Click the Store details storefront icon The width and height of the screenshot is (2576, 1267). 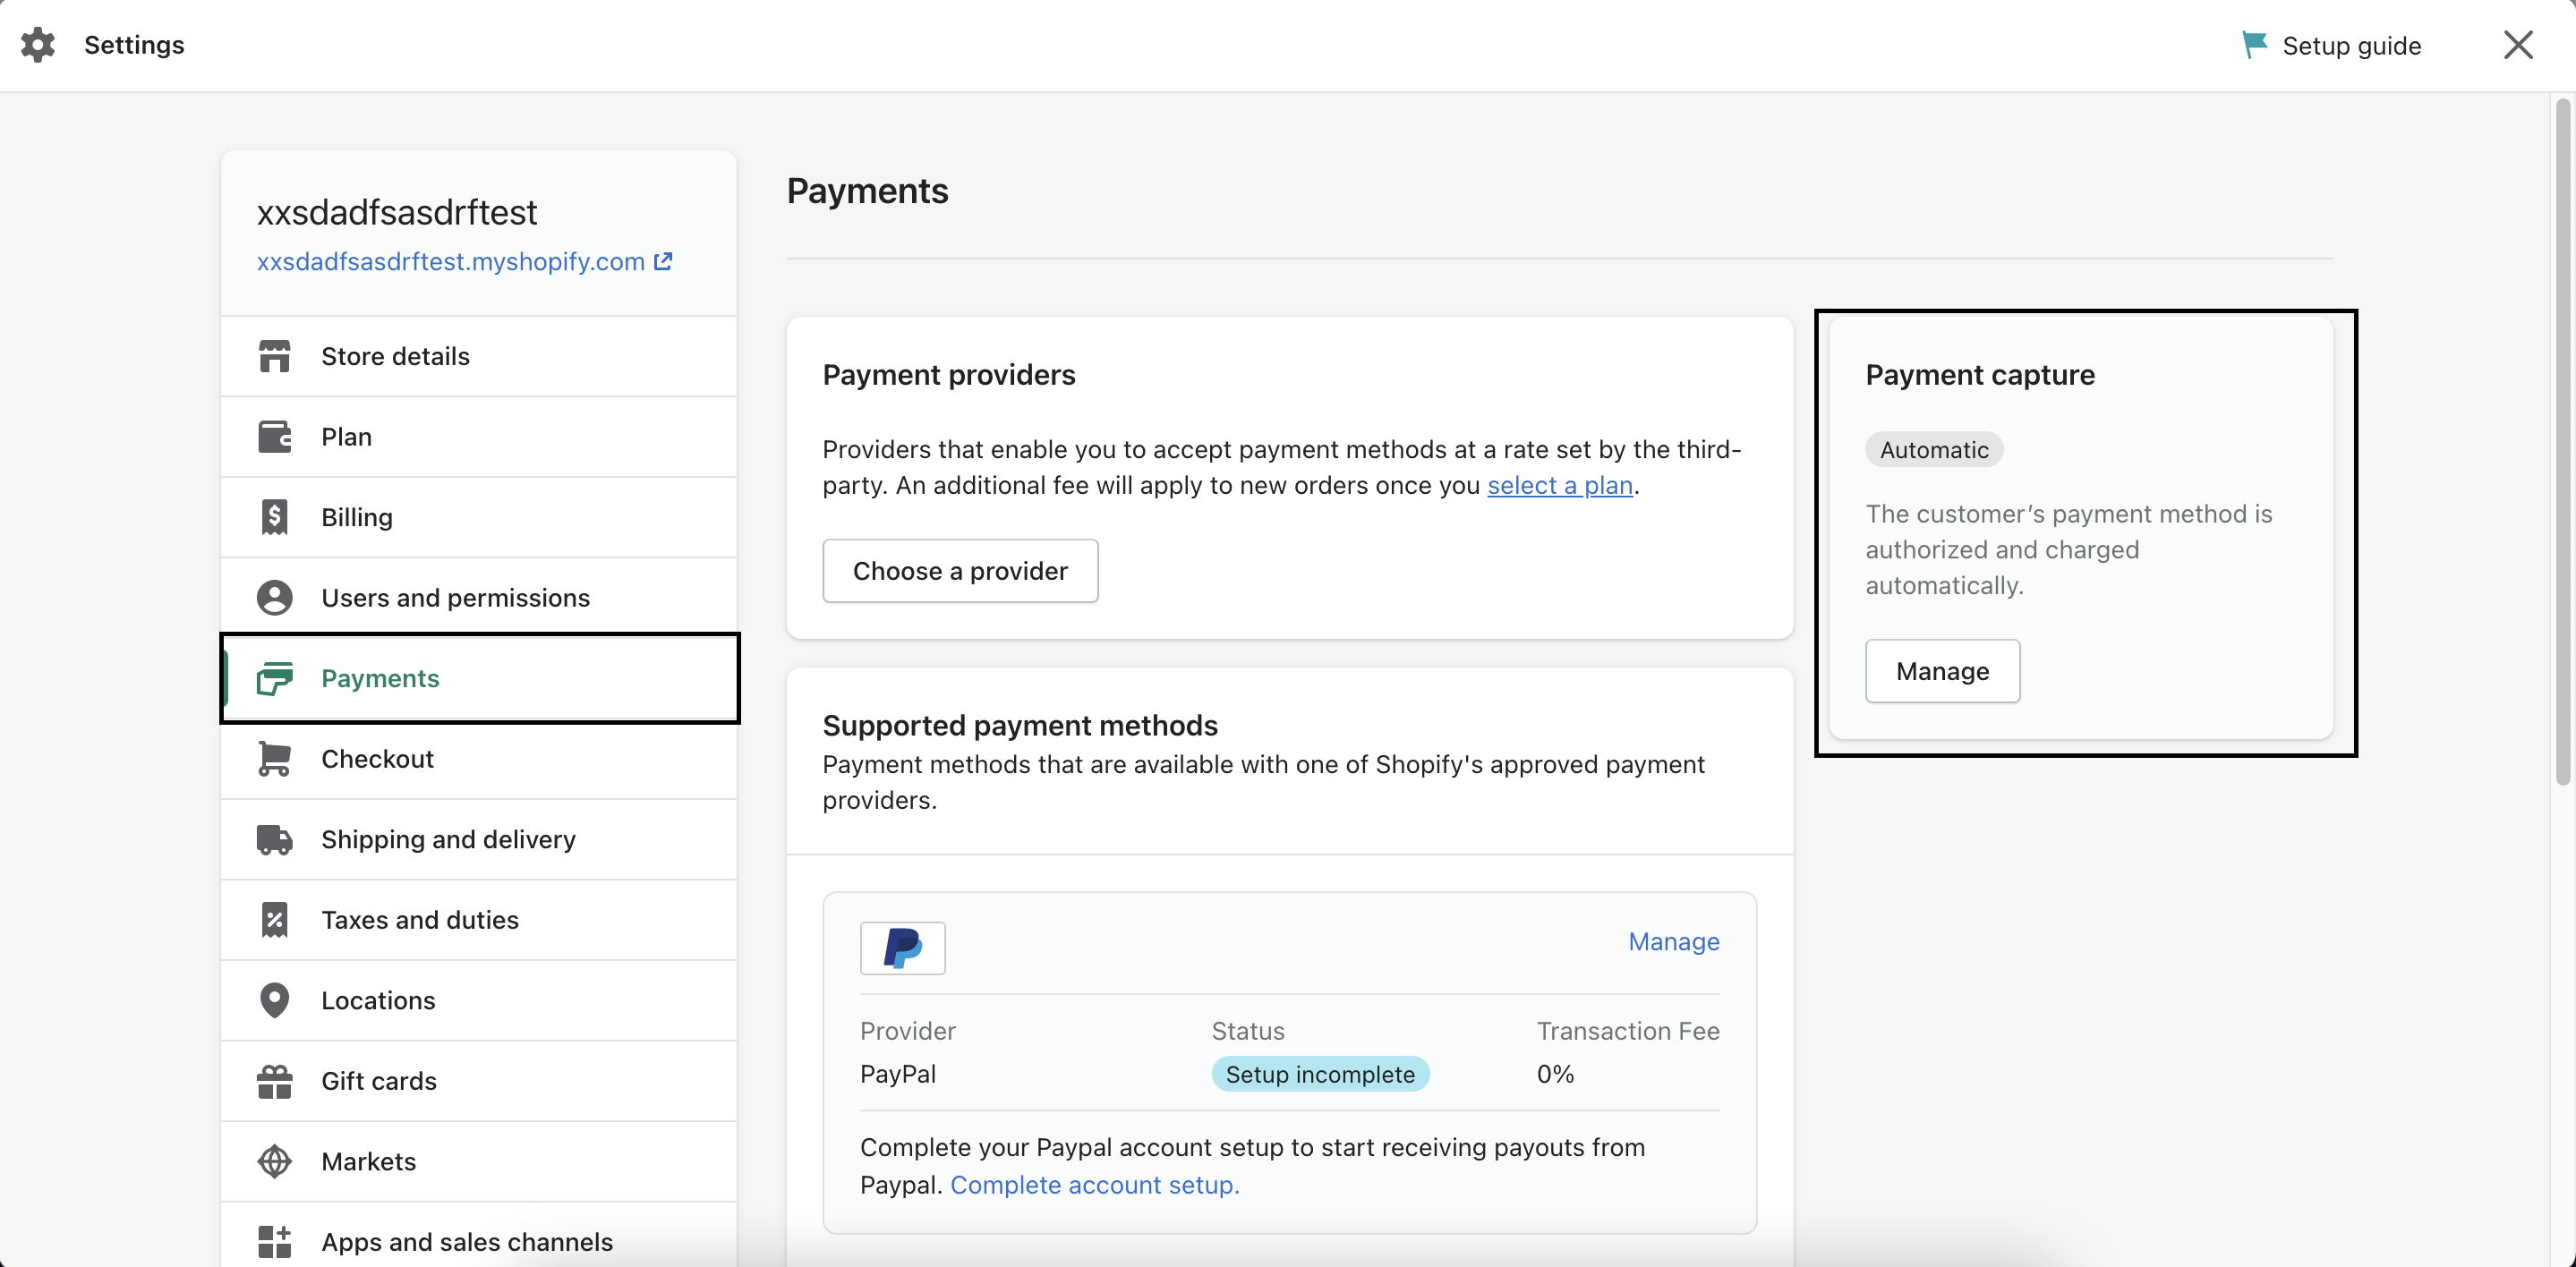274,356
